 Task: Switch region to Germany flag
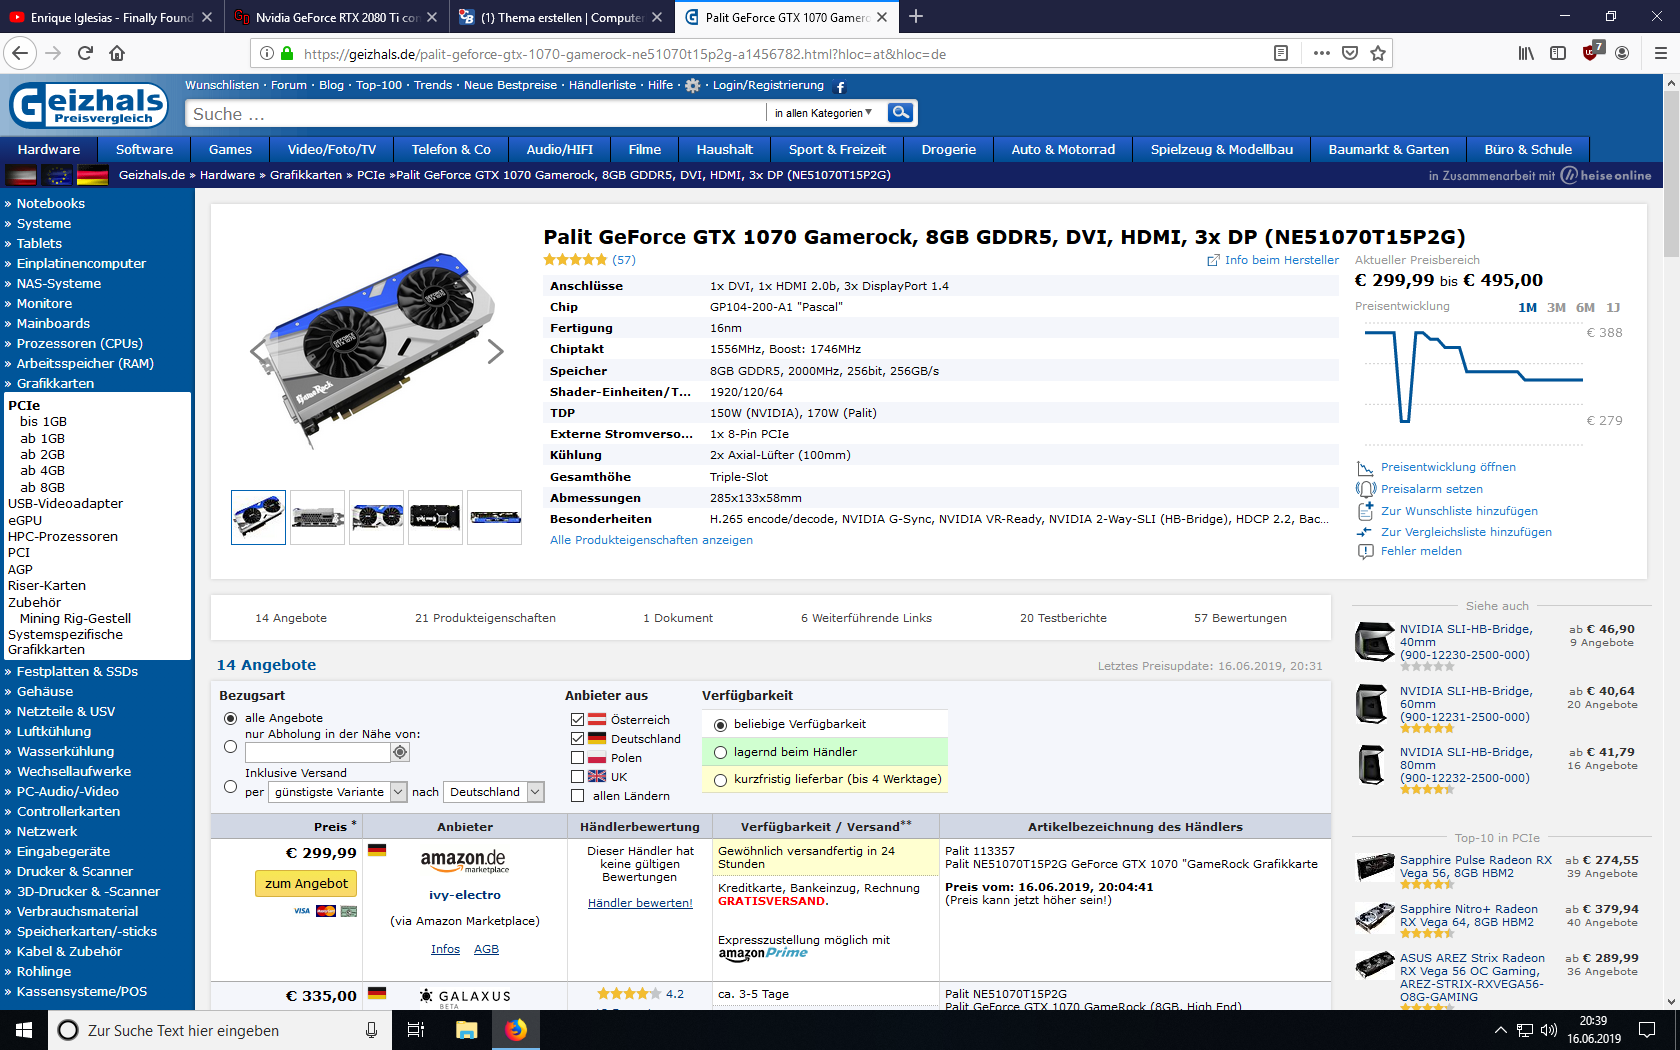[93, 176]
